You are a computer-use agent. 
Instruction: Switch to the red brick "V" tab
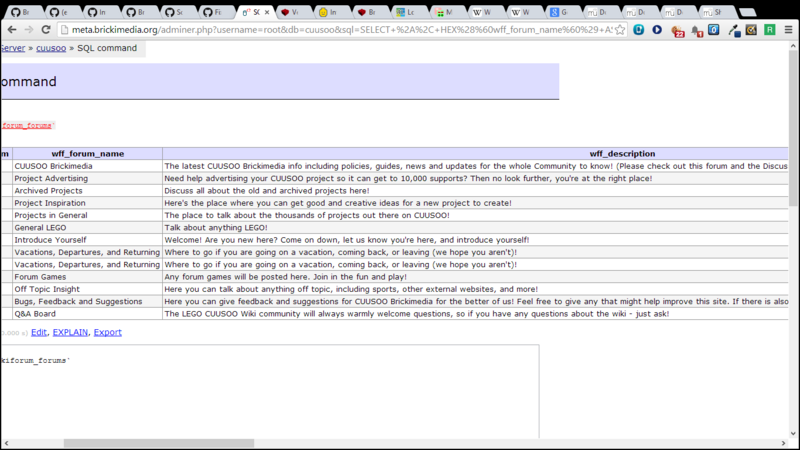pos(292,12)
